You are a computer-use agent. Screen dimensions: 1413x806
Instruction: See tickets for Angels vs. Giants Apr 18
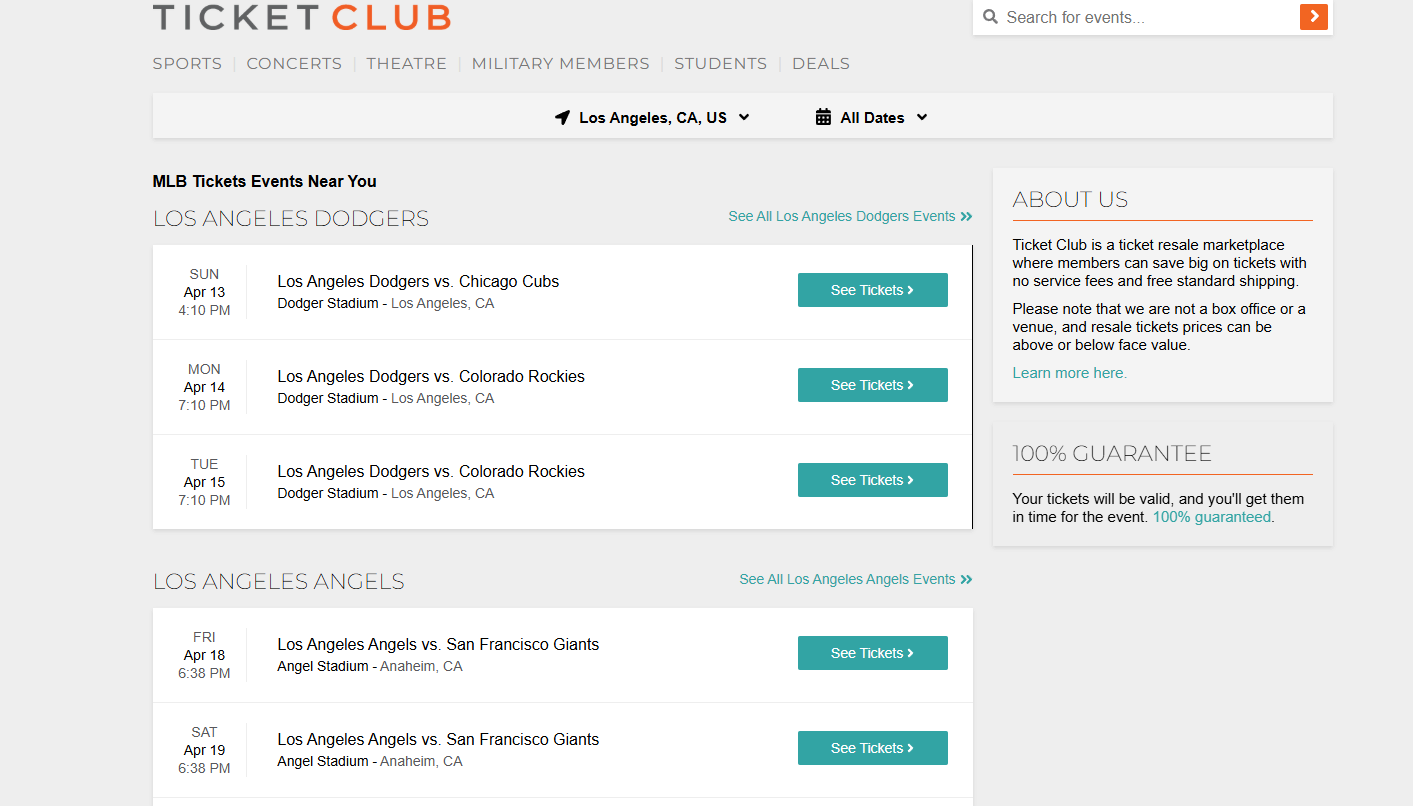(873, 653)
